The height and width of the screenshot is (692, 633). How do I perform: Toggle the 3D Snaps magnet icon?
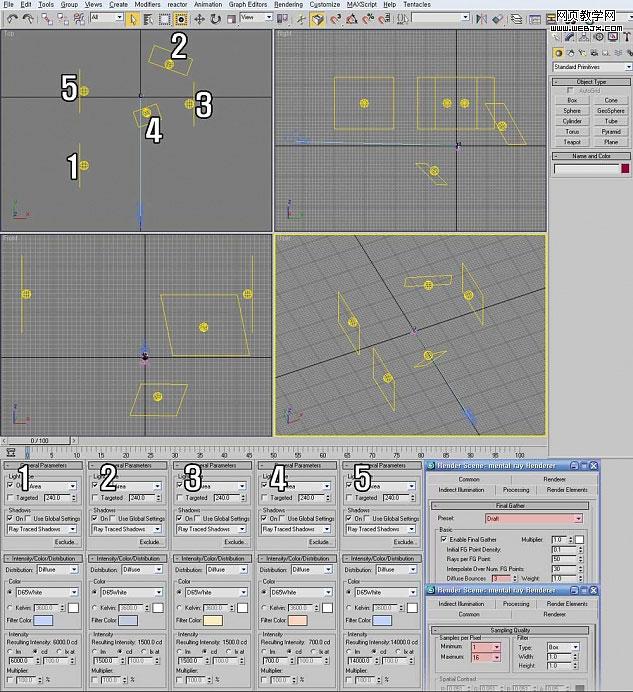335,19
